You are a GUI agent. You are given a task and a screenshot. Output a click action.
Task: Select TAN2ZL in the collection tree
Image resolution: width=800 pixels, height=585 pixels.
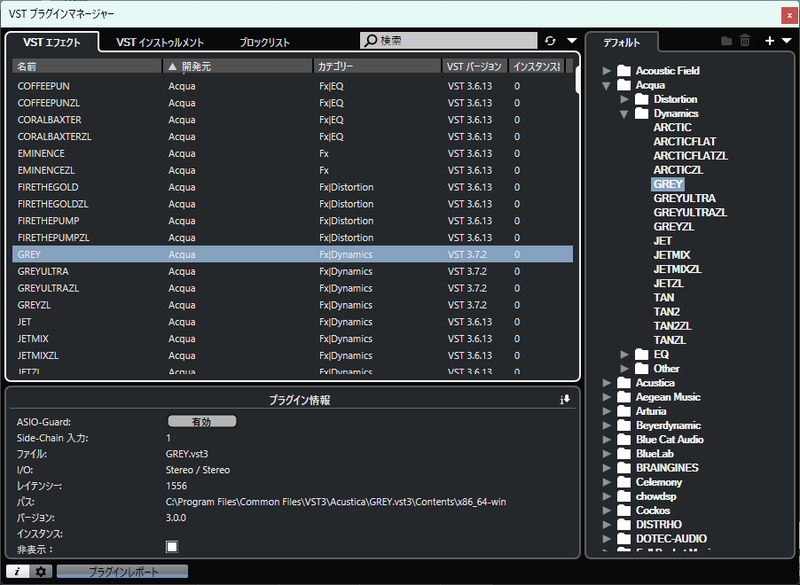672,326
